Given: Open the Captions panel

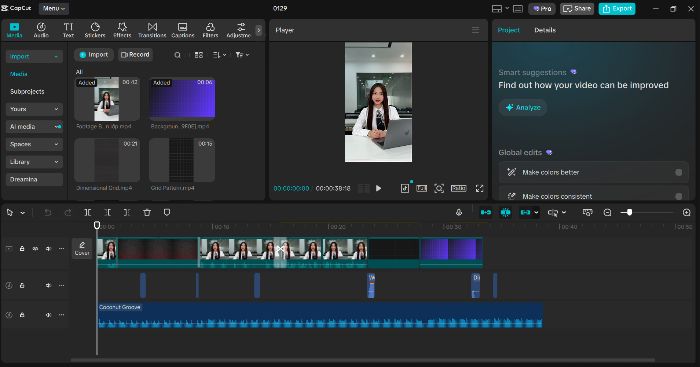Looking at the screenshot, I should tap(183, 30).
